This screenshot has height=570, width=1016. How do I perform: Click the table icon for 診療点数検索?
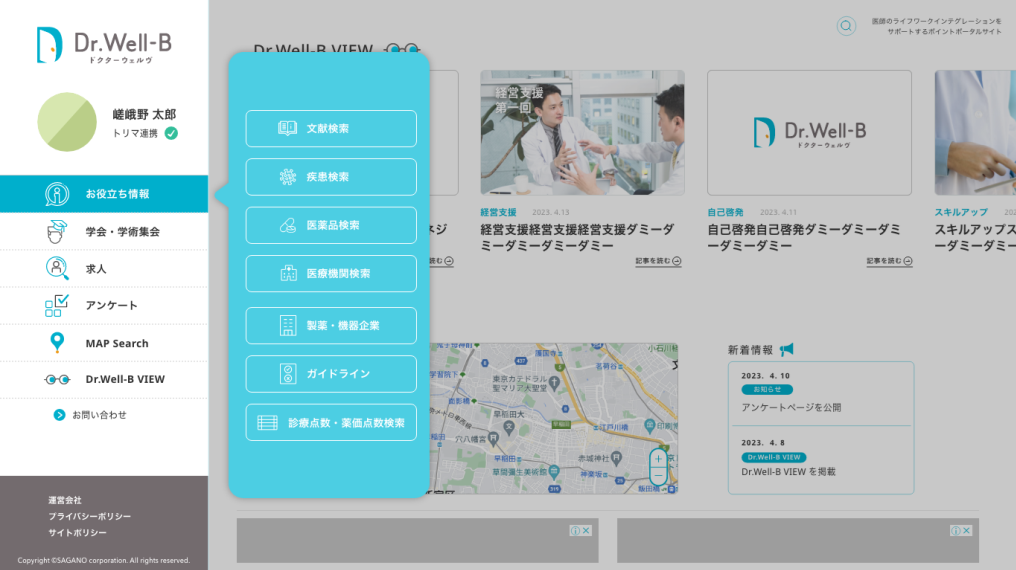coord(268,423)
